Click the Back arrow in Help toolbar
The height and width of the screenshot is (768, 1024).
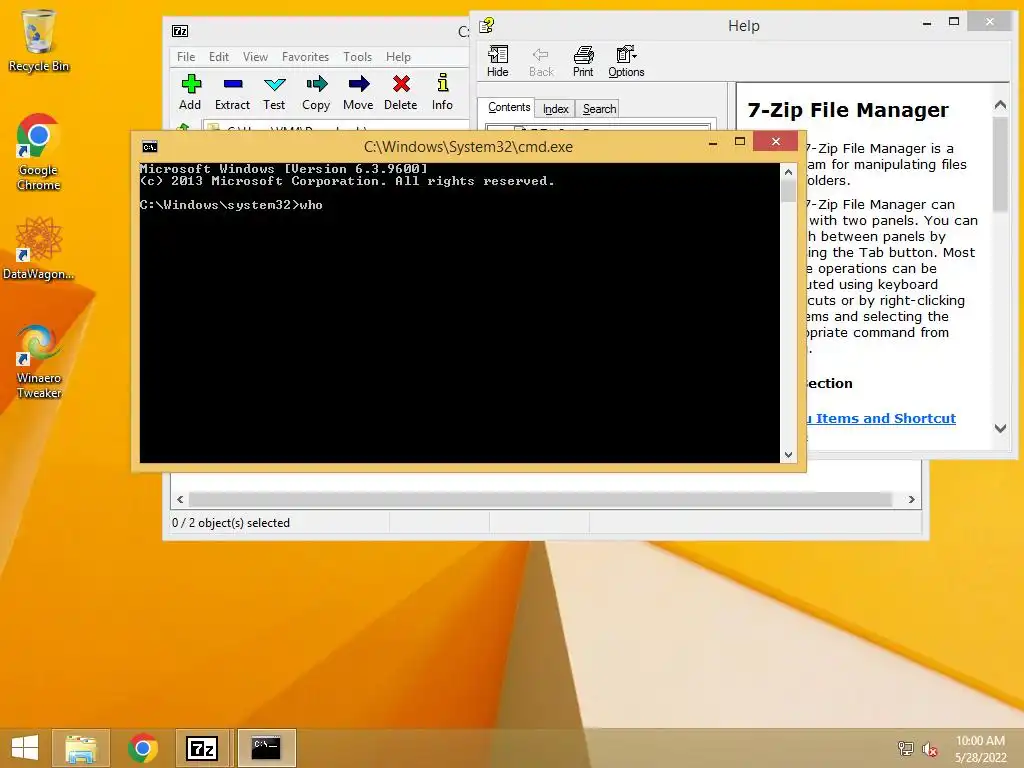click(541, 61)
